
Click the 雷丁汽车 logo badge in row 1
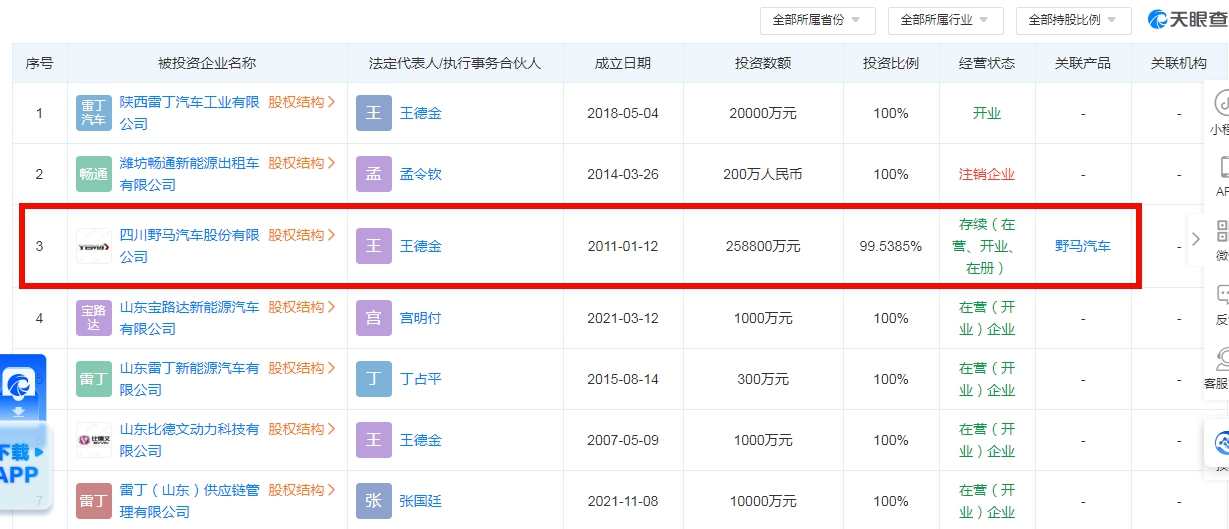pos(95,113)
